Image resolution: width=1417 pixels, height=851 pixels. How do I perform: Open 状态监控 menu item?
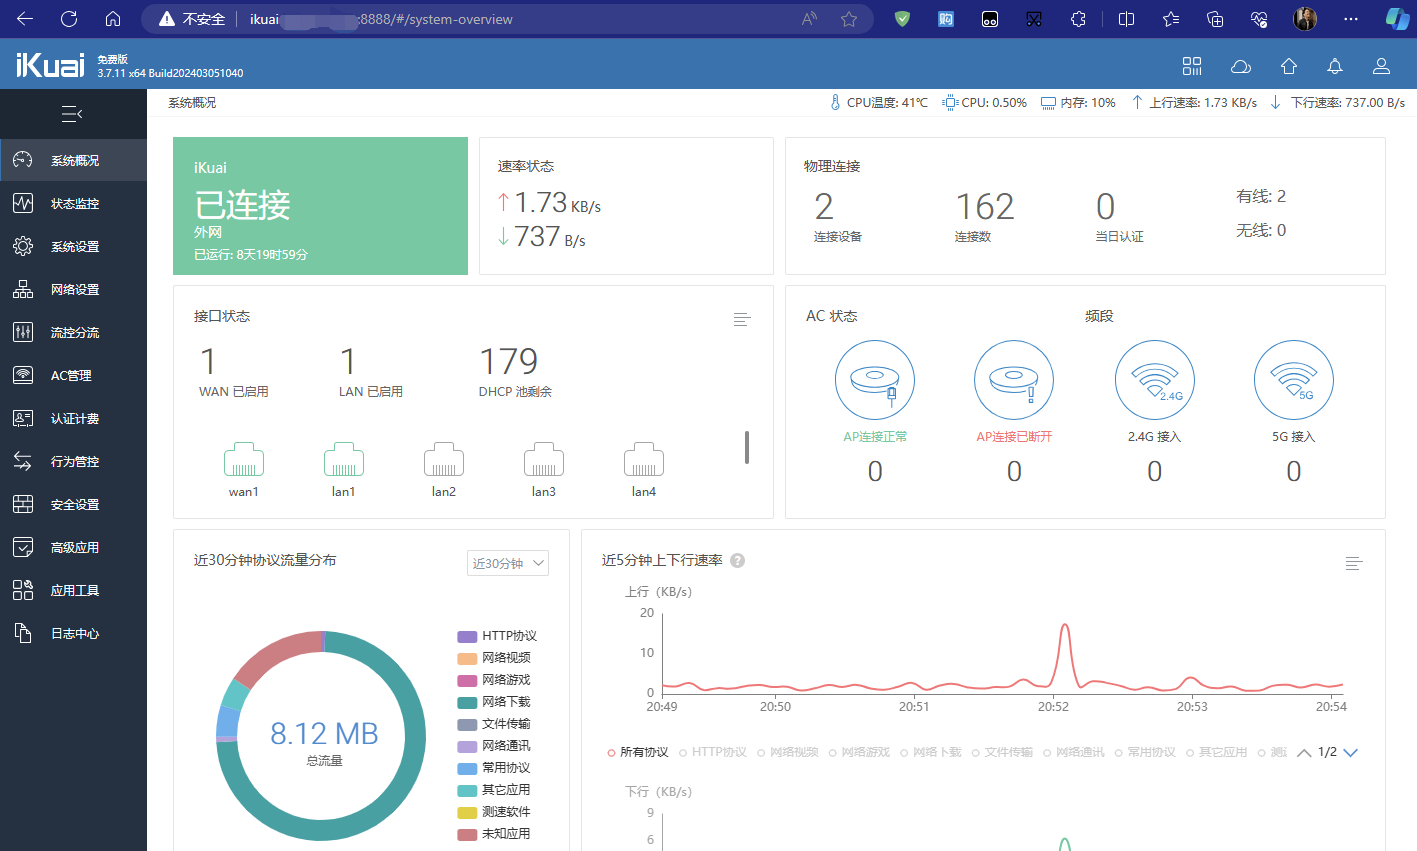(x=74, y=204)
